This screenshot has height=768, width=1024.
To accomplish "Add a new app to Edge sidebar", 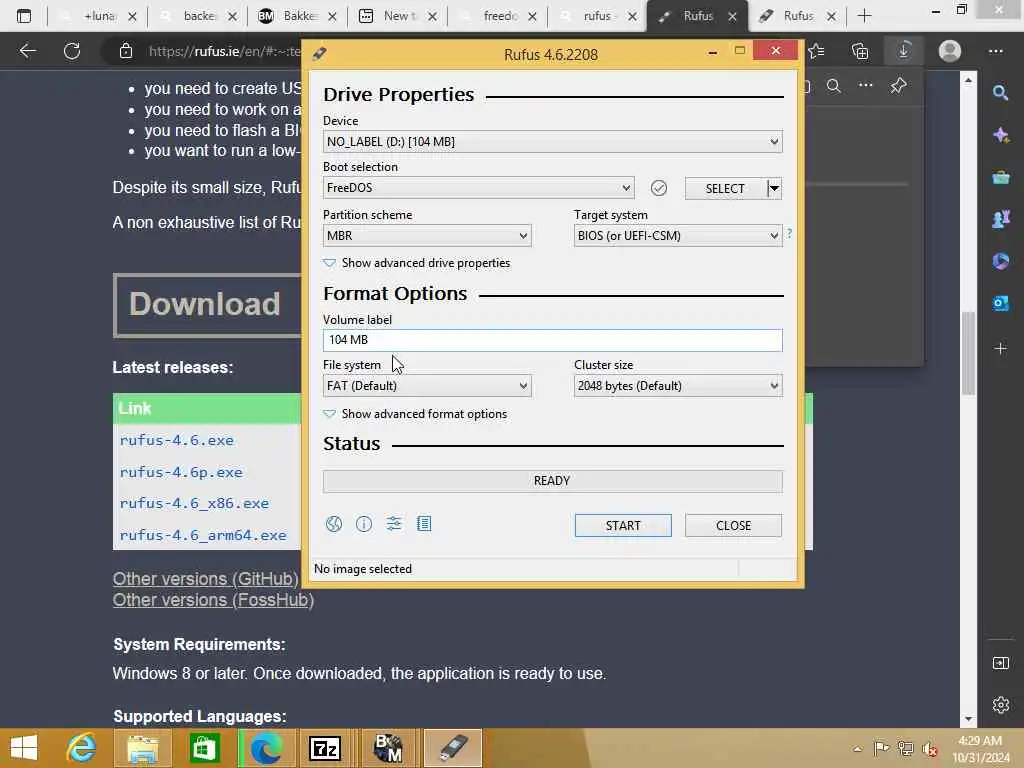I will [x=1000, y=349].
